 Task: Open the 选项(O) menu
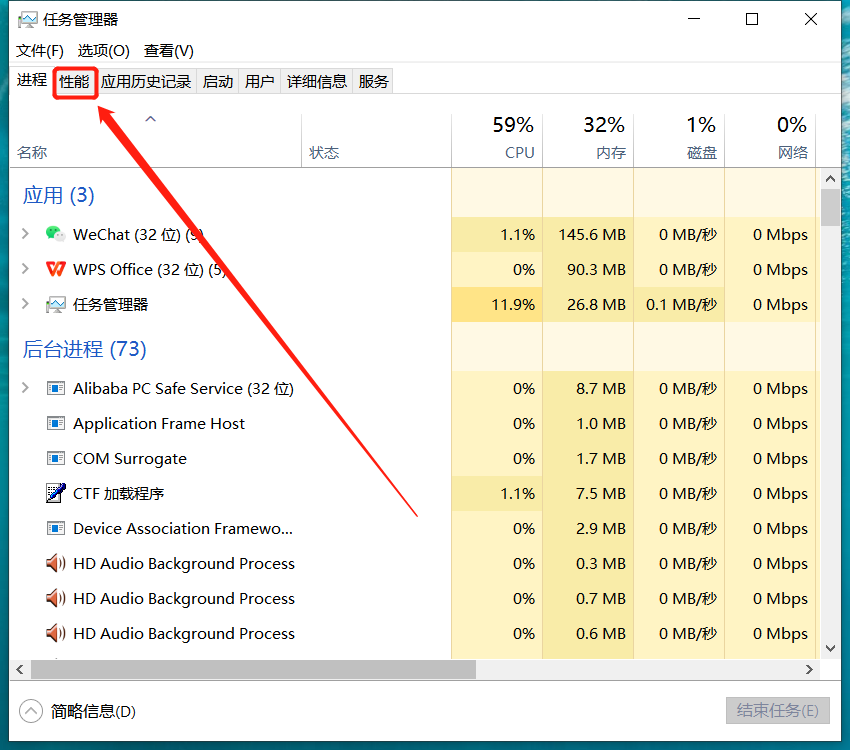(x=104, y=51)
